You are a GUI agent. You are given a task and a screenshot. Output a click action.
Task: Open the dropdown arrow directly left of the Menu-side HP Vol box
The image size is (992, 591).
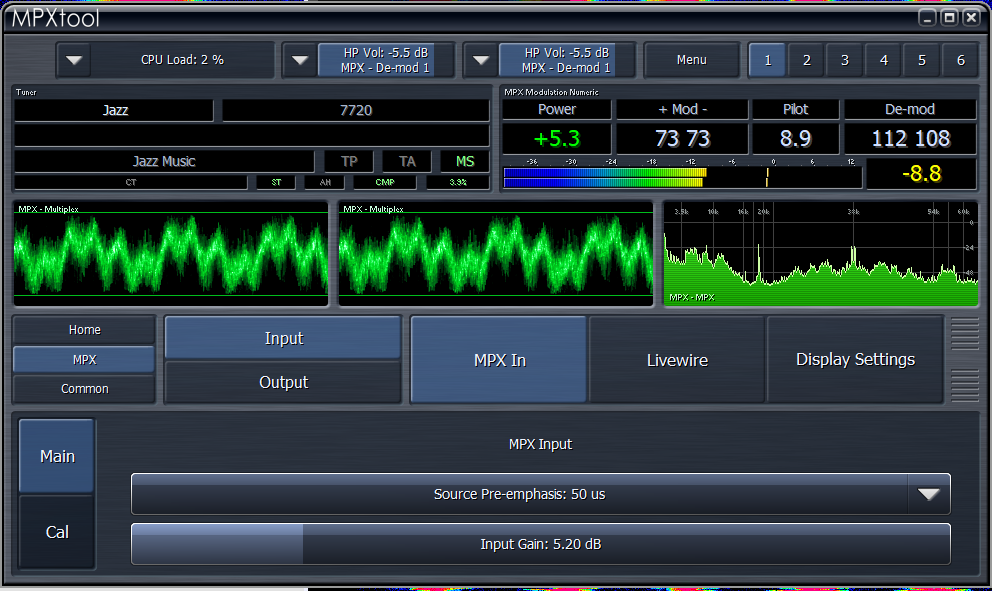pos(481,60)
